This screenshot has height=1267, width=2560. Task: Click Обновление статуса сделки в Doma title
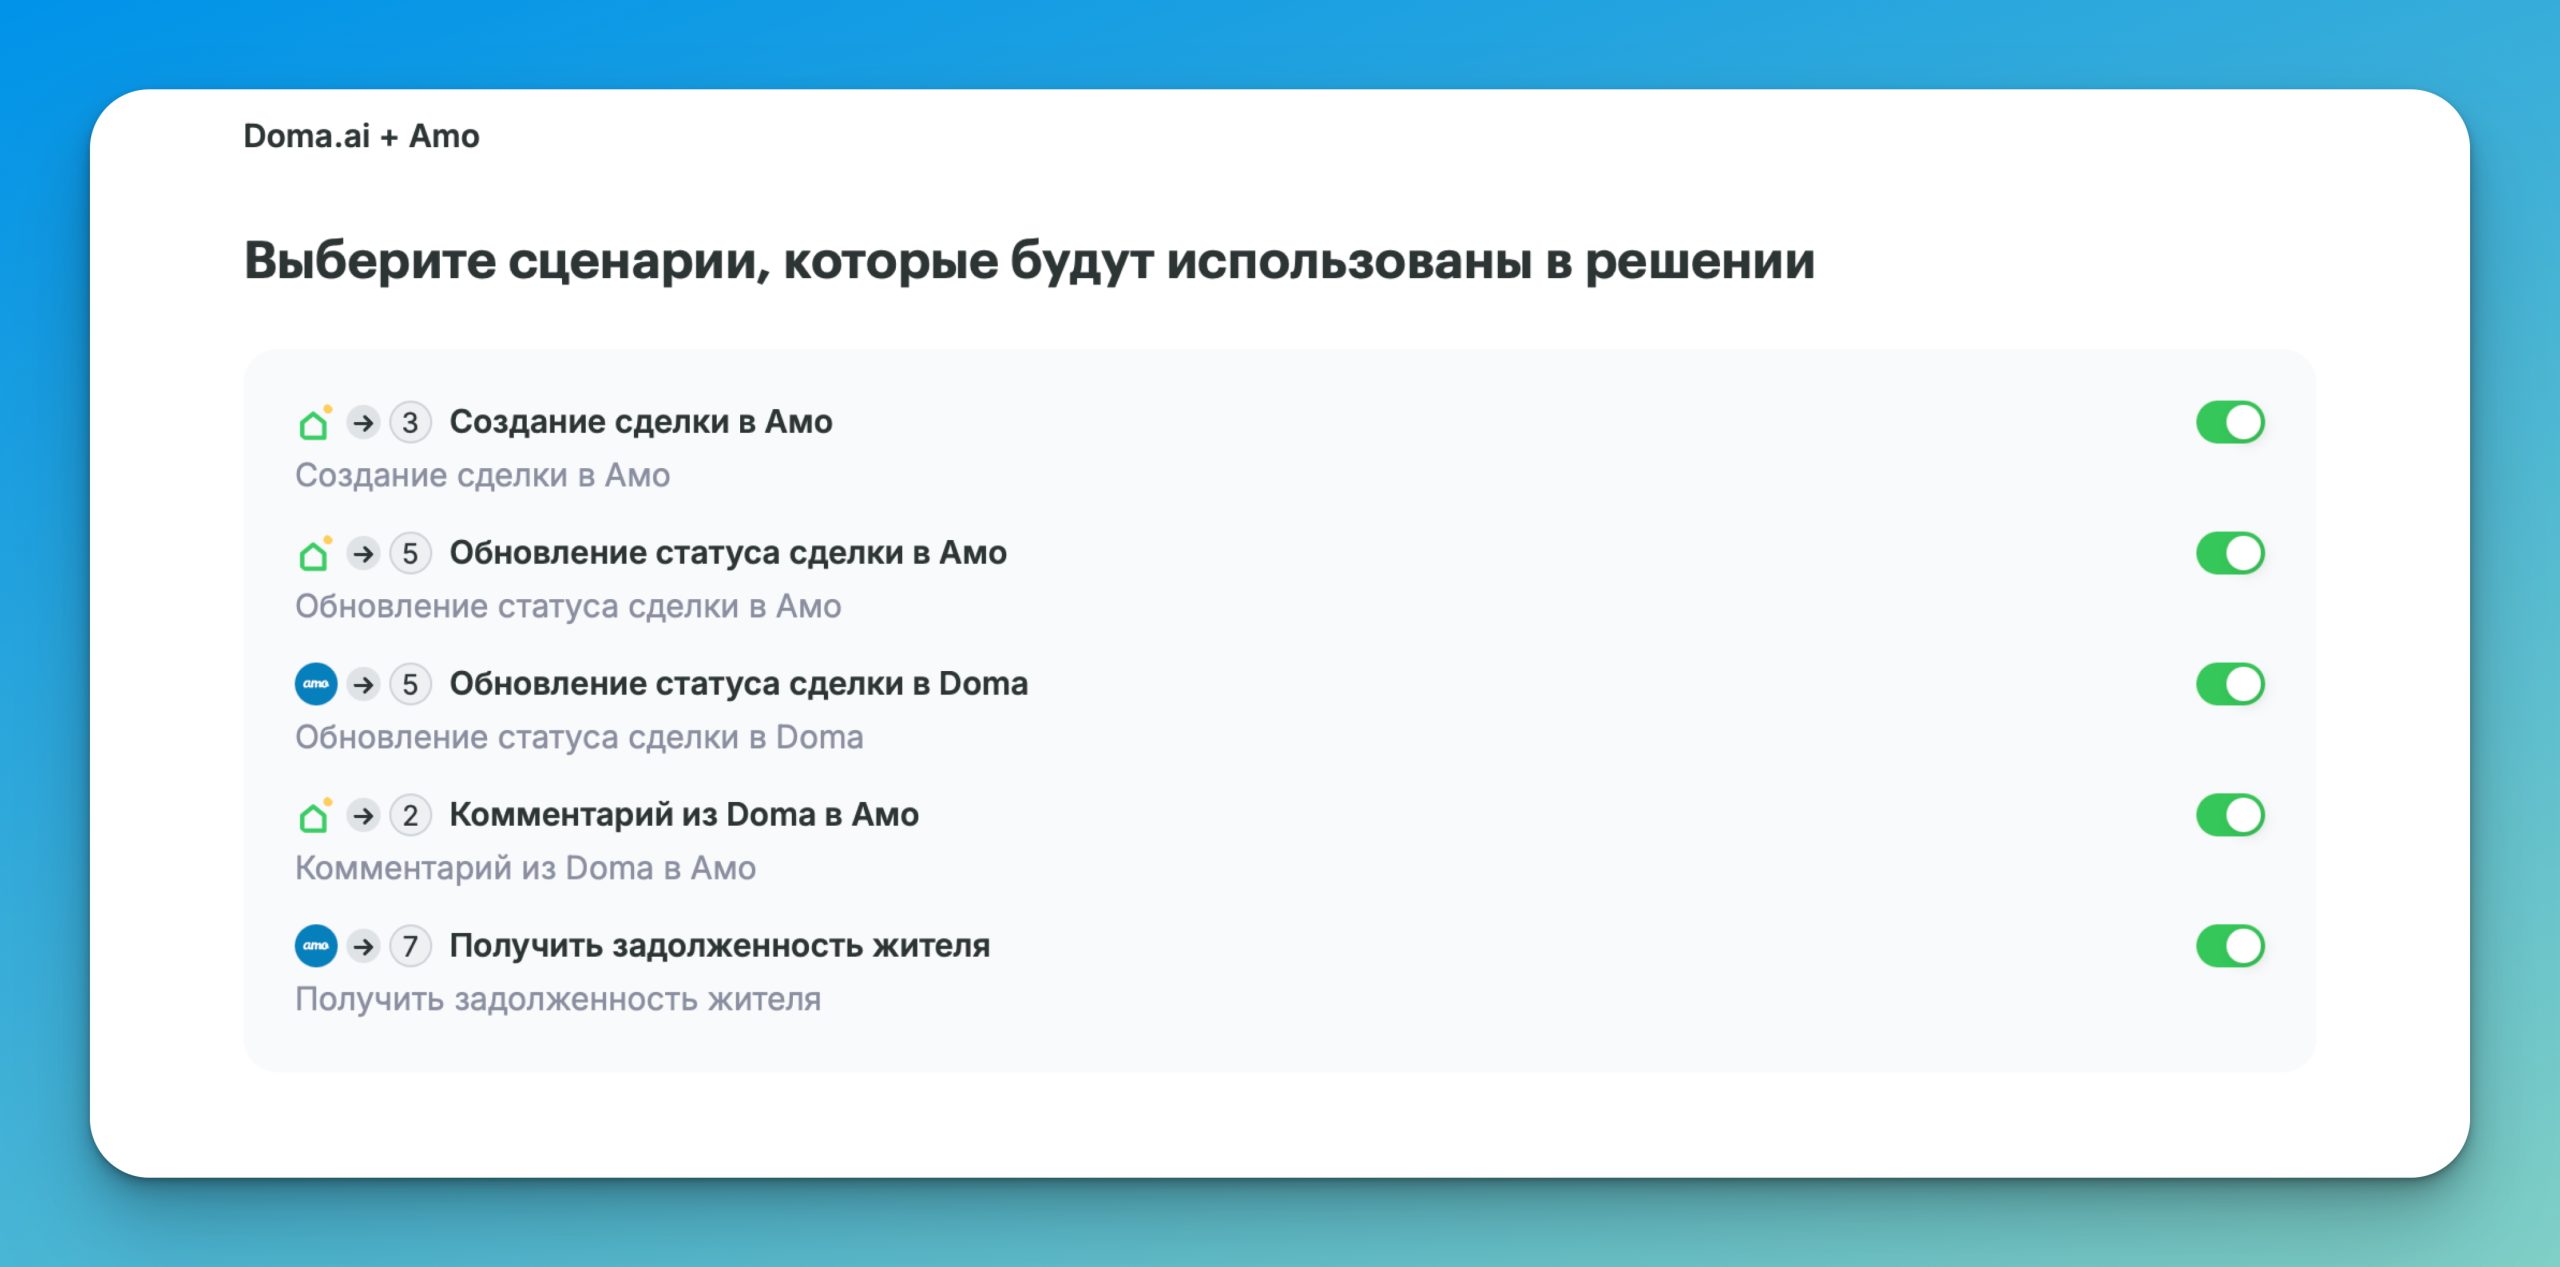pos(738,684)
